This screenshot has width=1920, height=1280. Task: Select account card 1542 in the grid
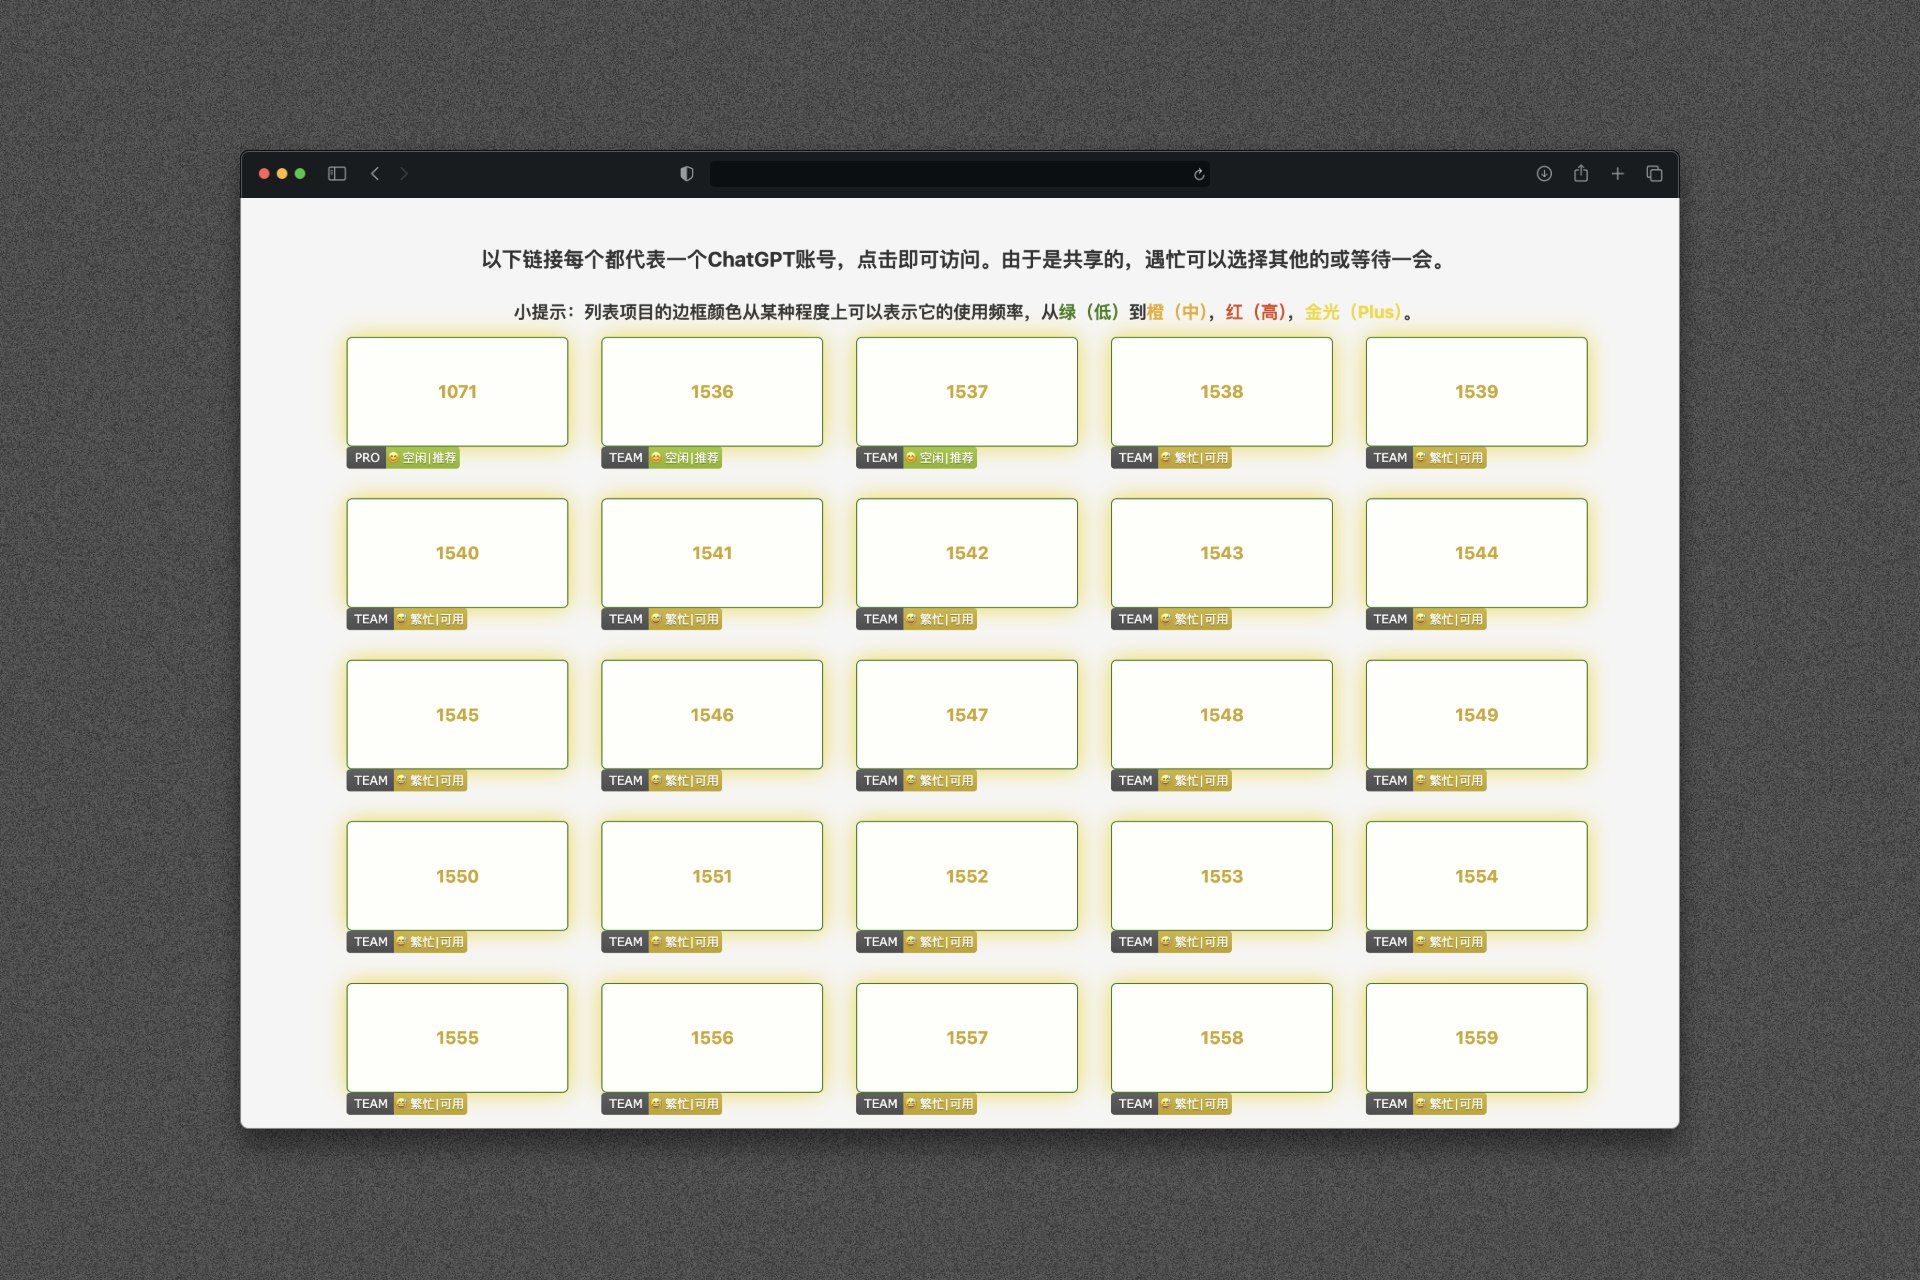pos(966,552)
